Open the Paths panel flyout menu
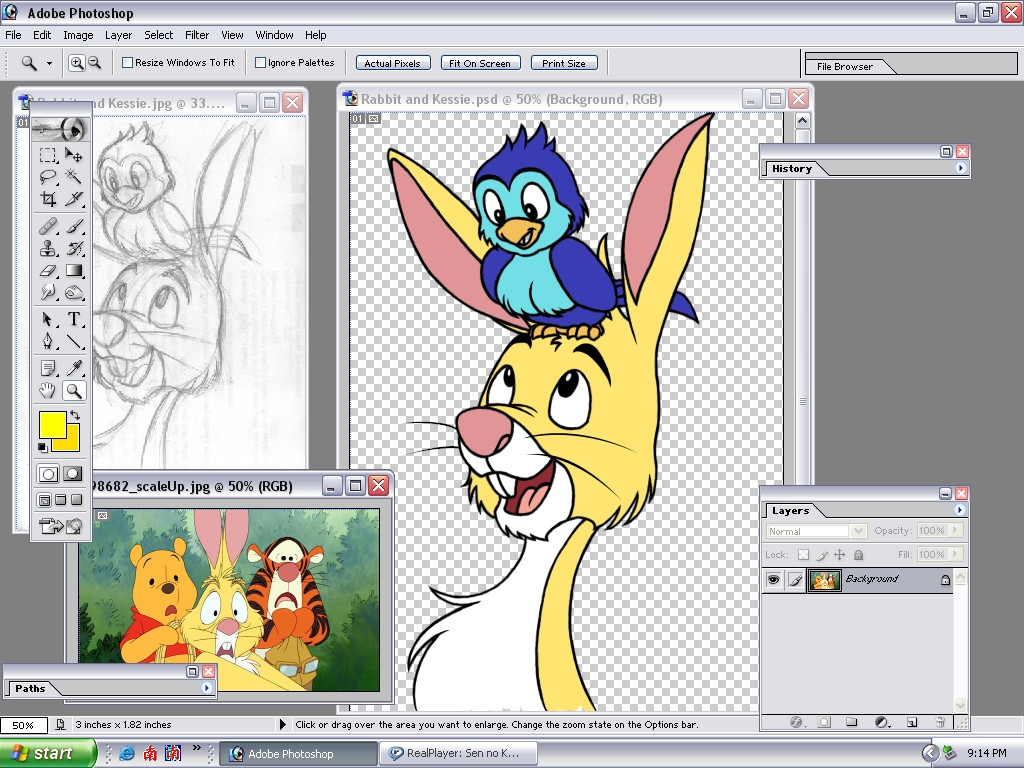Screen dimensions: 1024x768 [206, 688]
